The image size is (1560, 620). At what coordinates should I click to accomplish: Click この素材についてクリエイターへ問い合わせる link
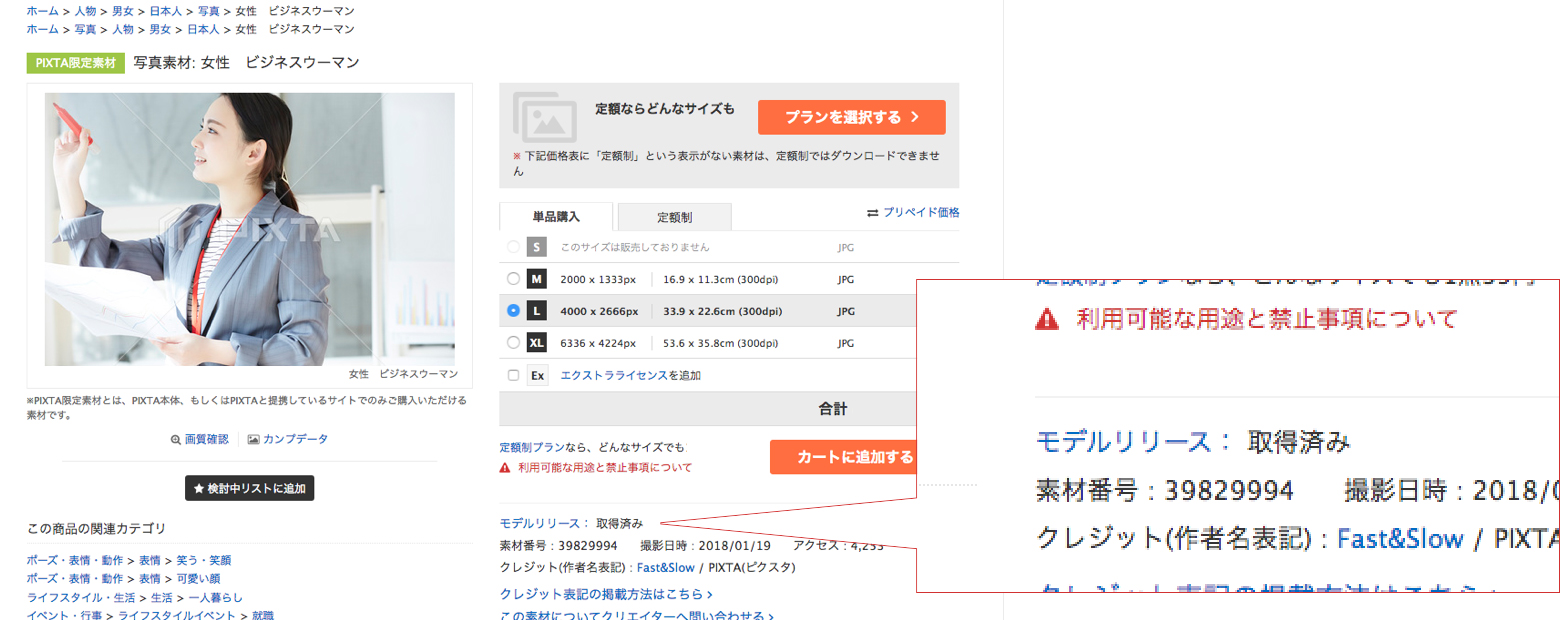636,616
